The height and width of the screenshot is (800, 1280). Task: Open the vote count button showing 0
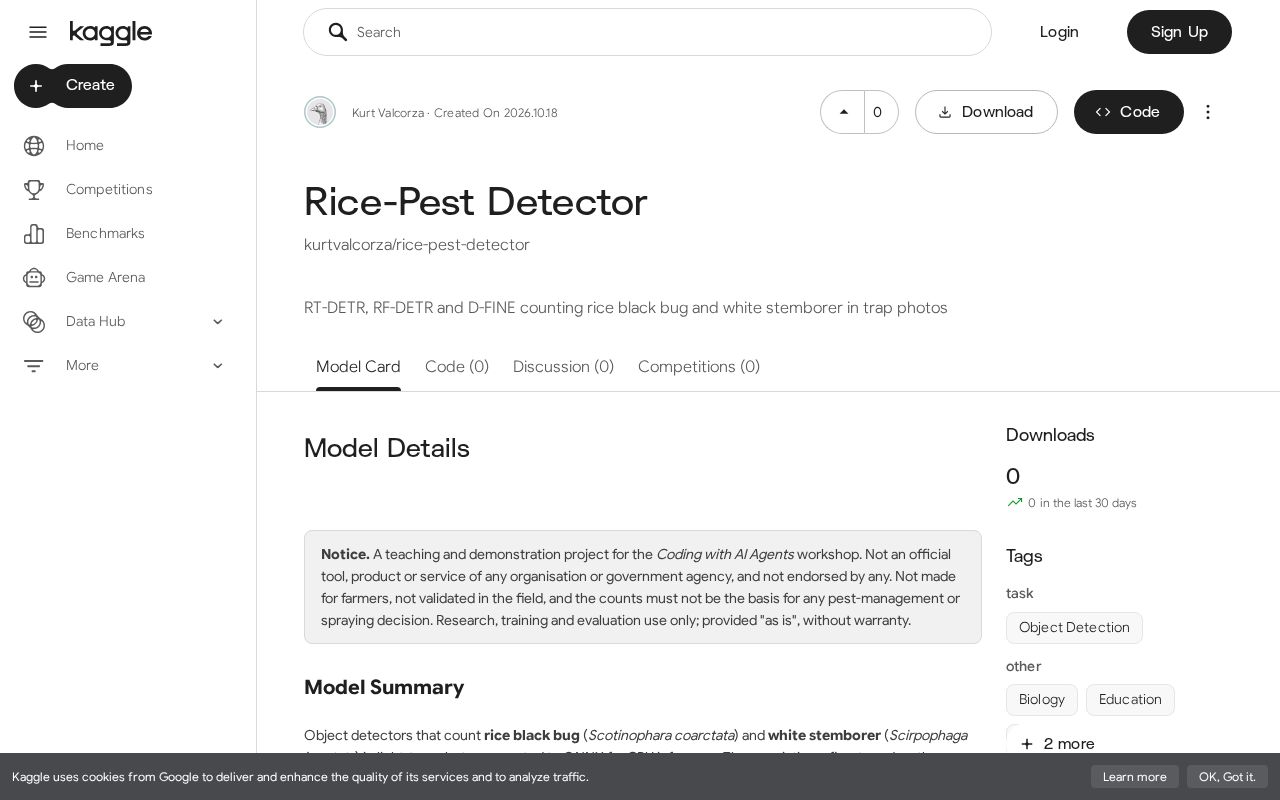click(881, 112)
